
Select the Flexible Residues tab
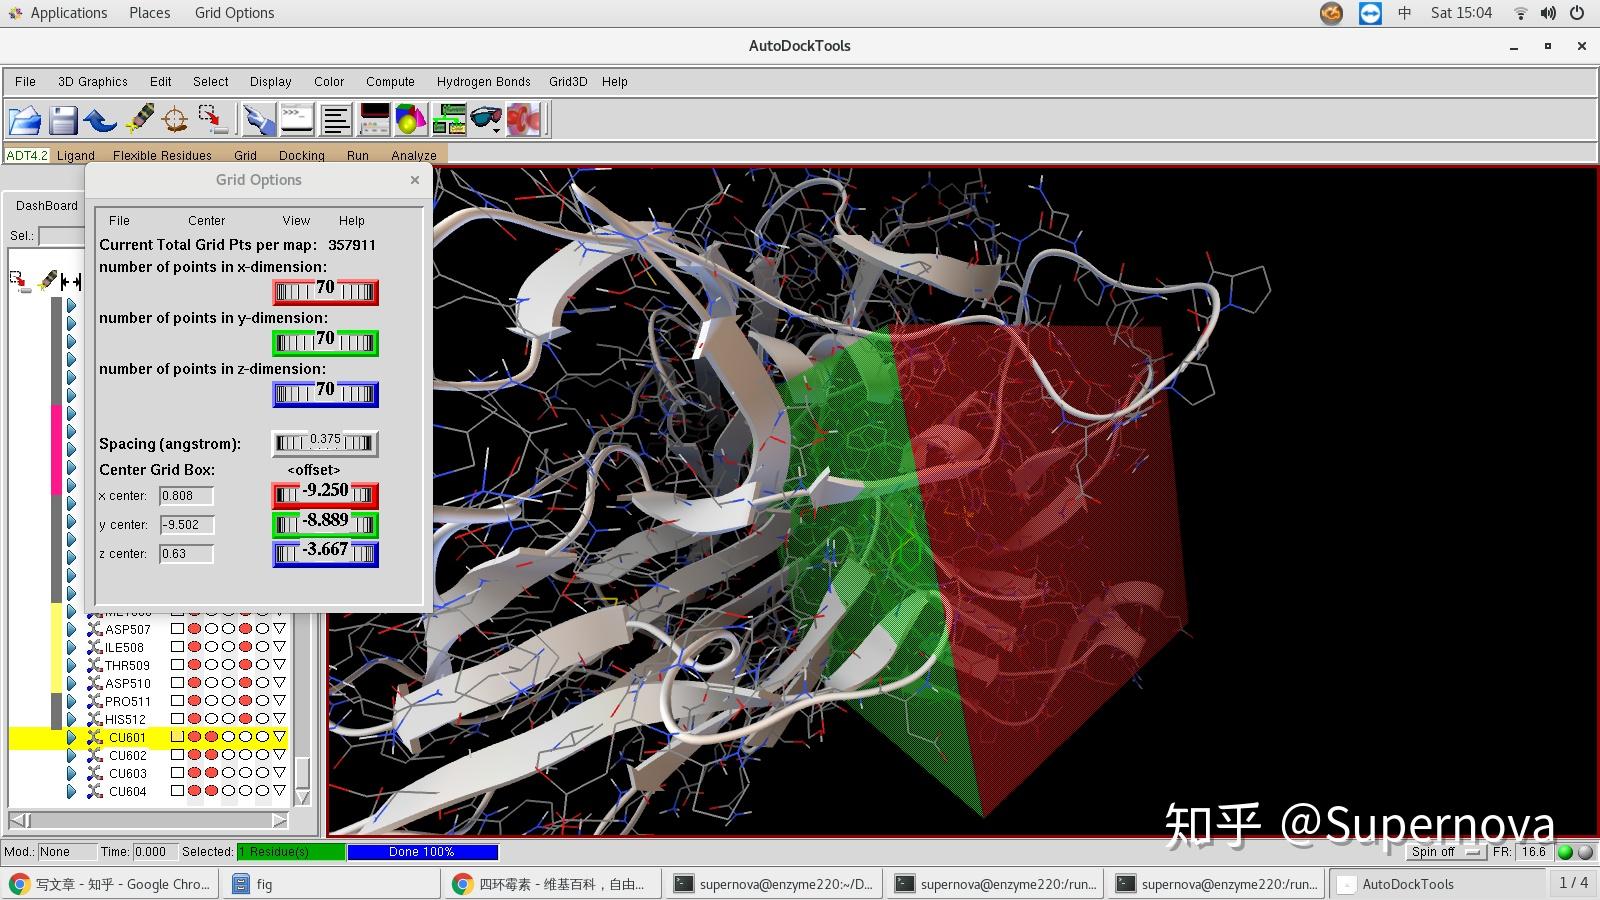[162, 155]
